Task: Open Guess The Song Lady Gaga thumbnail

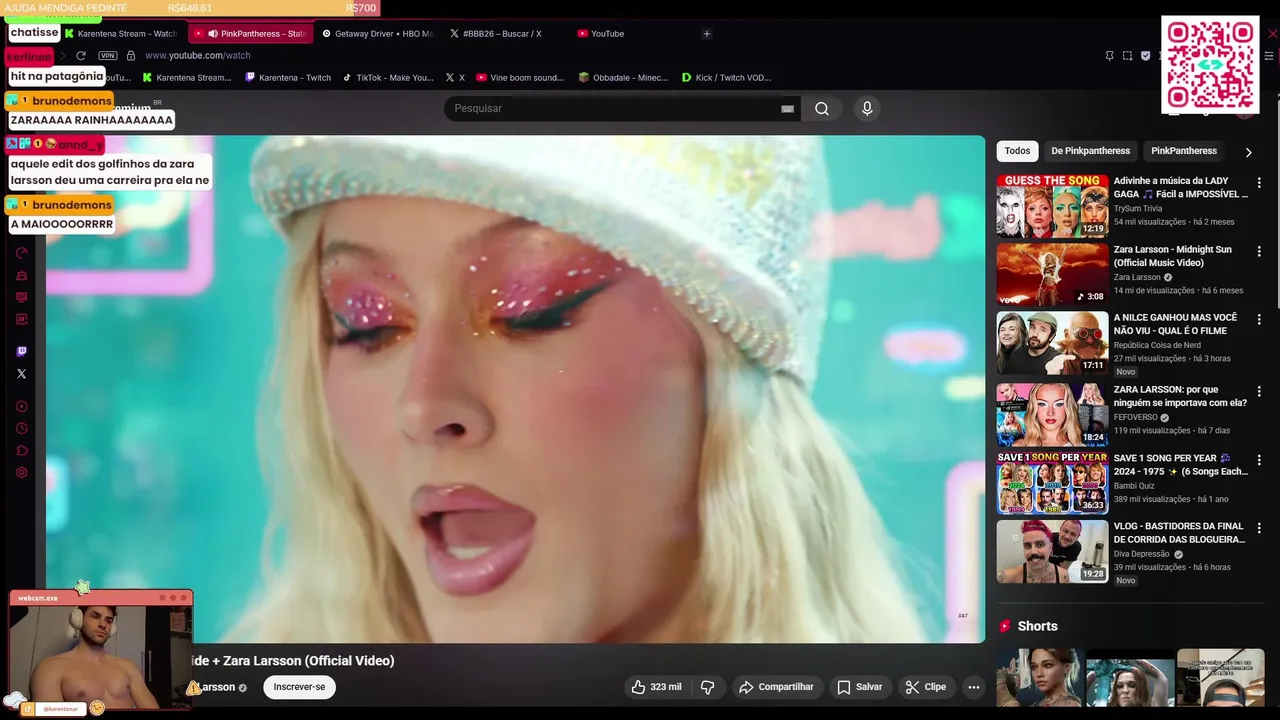Action: 1052,206
